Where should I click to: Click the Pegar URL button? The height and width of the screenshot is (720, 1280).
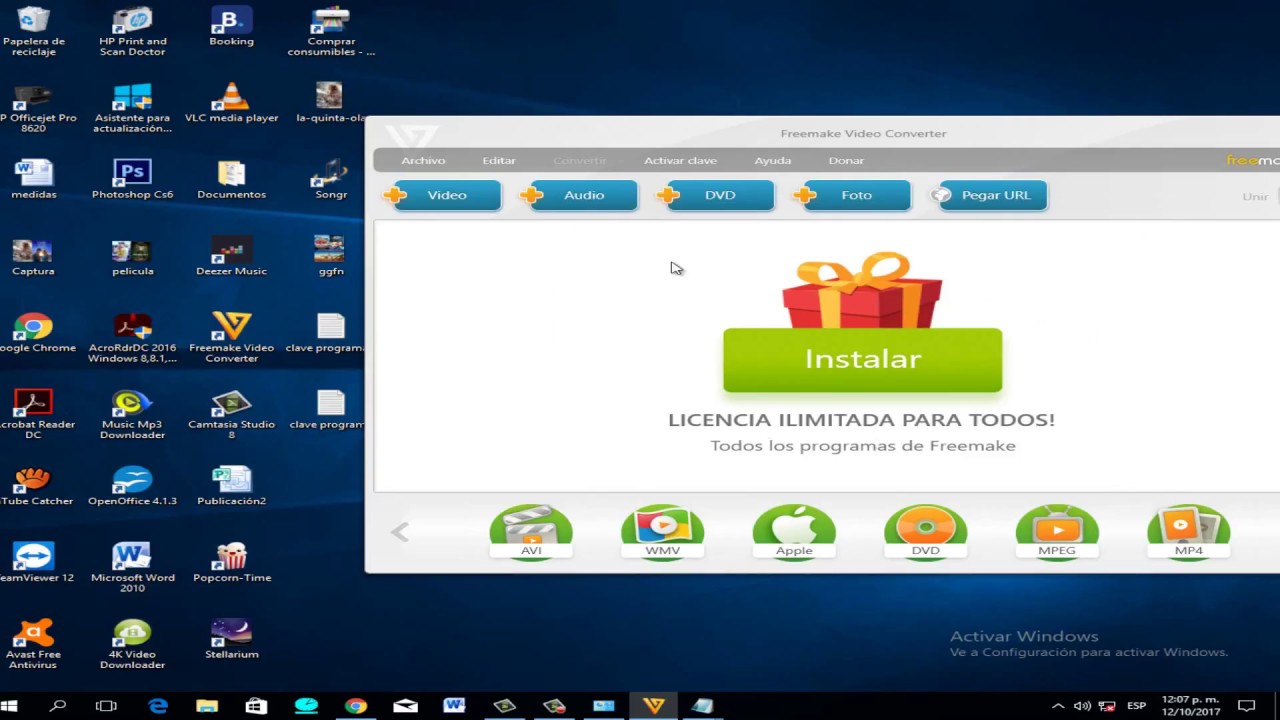point(989,195)
